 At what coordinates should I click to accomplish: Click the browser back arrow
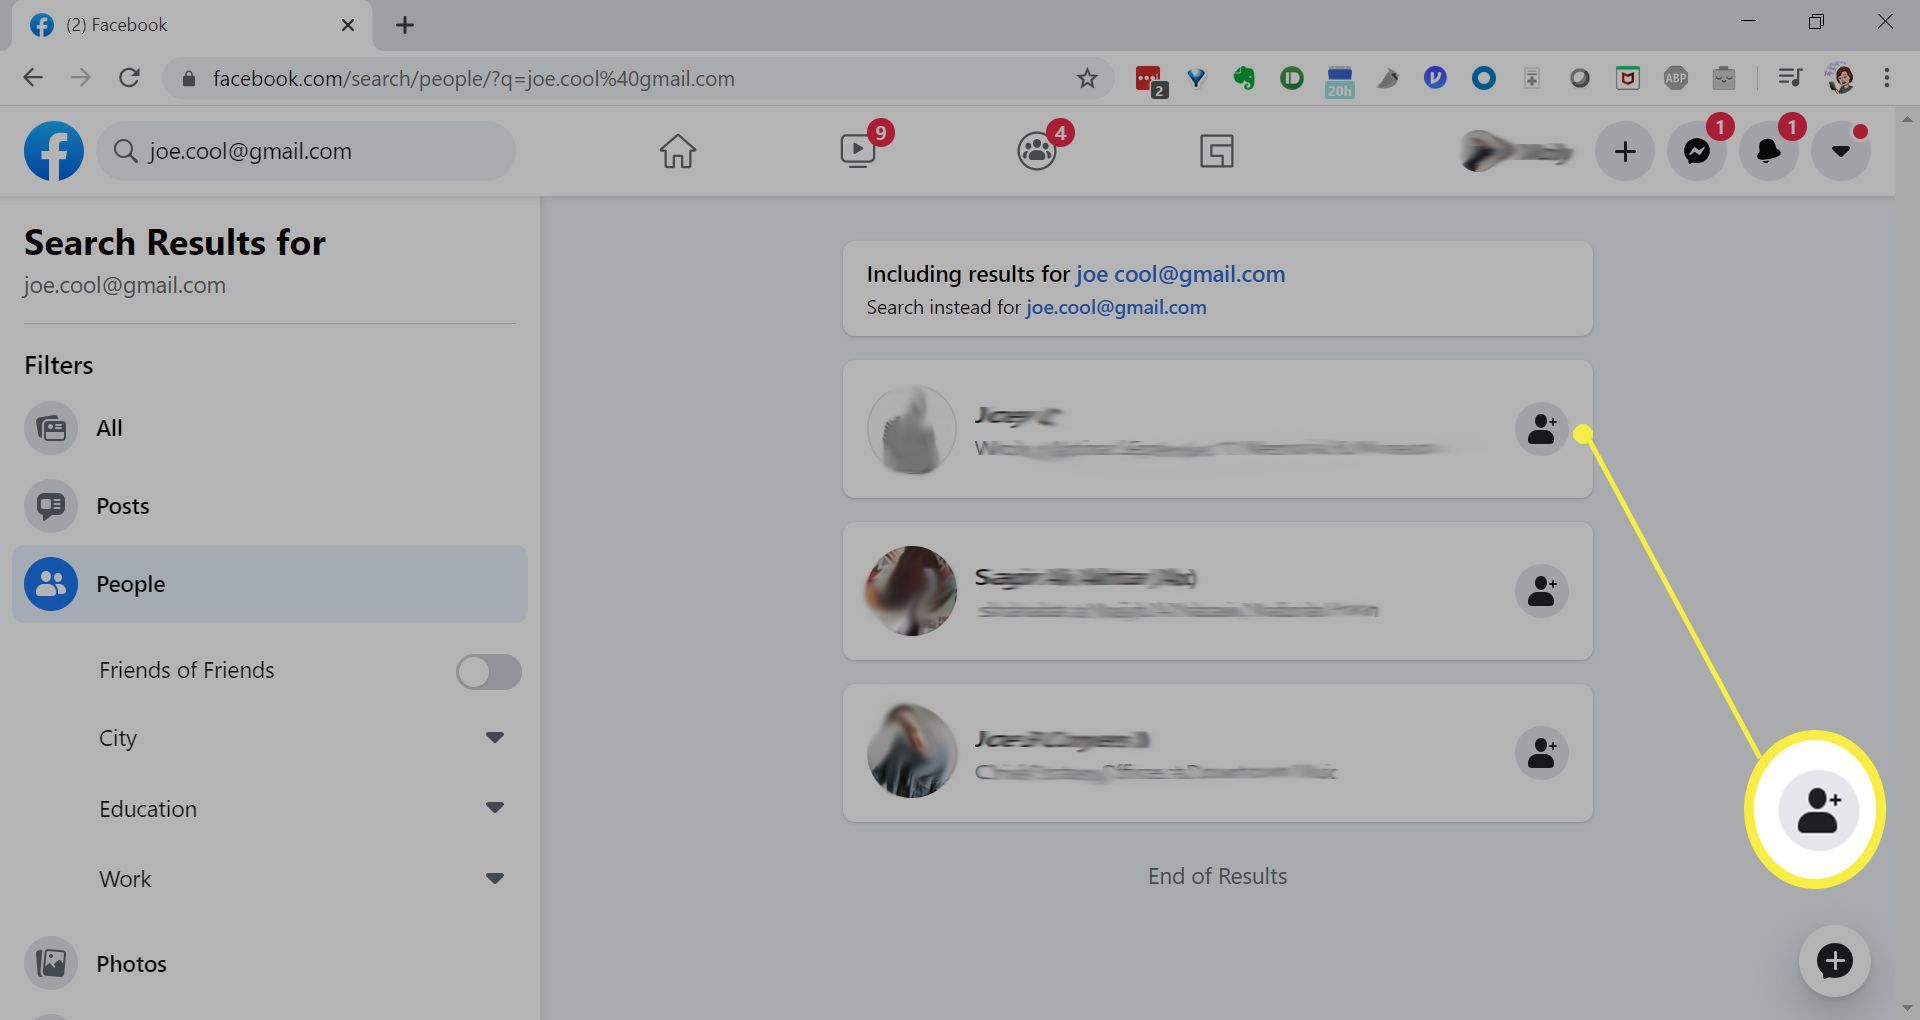coord(33,78)
